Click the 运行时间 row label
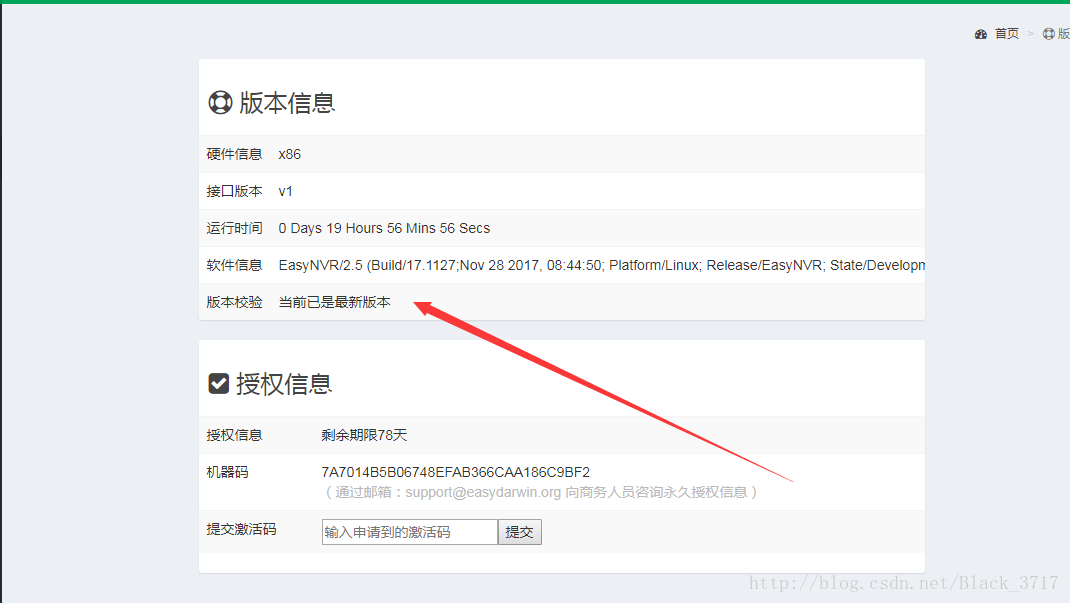The width and height of the screenshot is (1070, 603). click(x=235, y=228)
